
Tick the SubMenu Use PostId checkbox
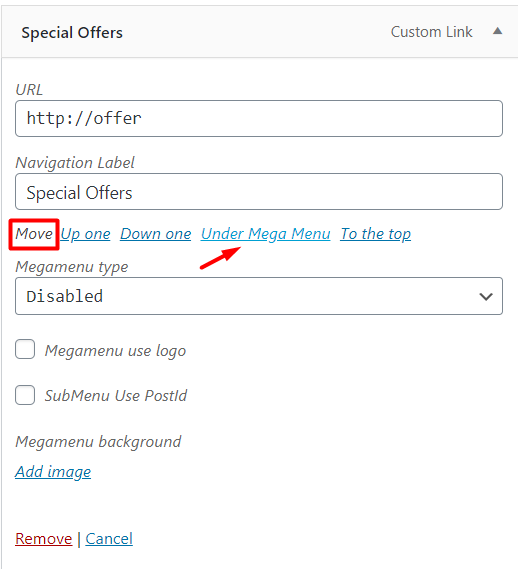tap(25, 395)
